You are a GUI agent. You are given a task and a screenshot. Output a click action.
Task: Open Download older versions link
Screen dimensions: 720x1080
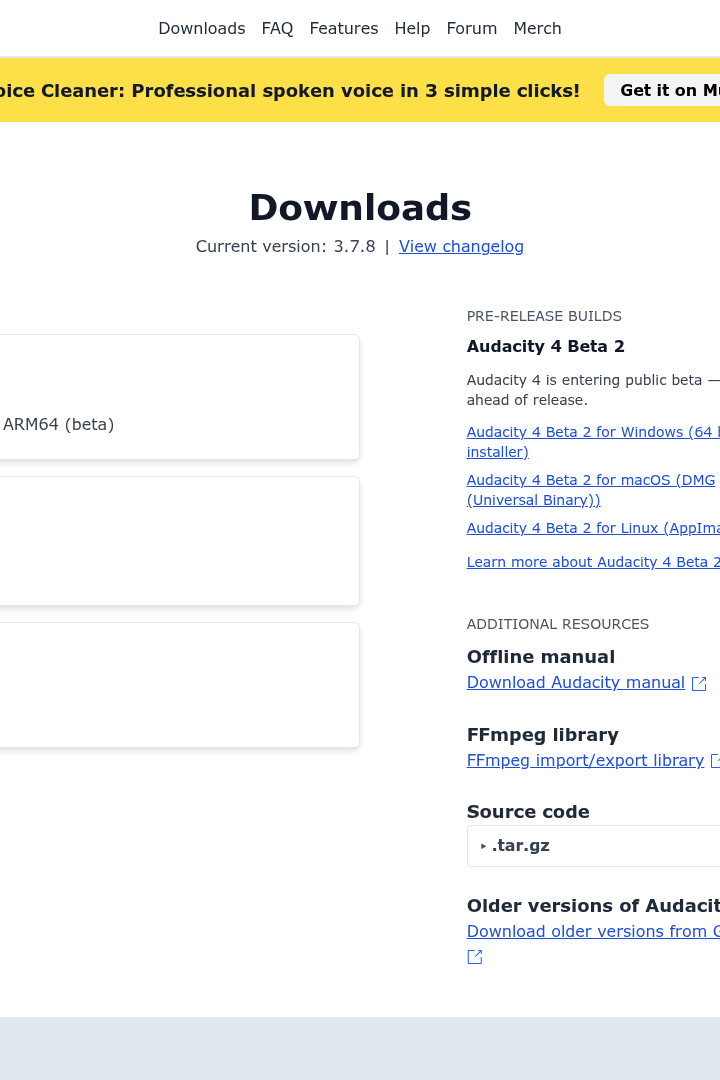(x=593, y=931)
